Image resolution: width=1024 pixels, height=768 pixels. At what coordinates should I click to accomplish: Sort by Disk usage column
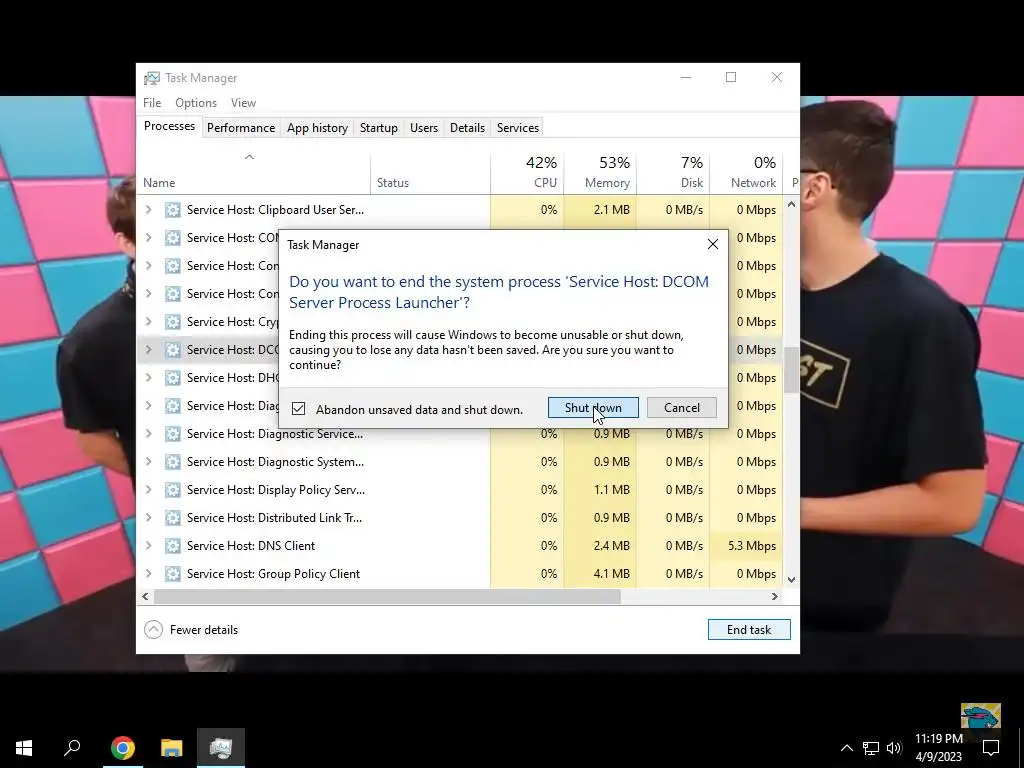click(x=673, y=173)
